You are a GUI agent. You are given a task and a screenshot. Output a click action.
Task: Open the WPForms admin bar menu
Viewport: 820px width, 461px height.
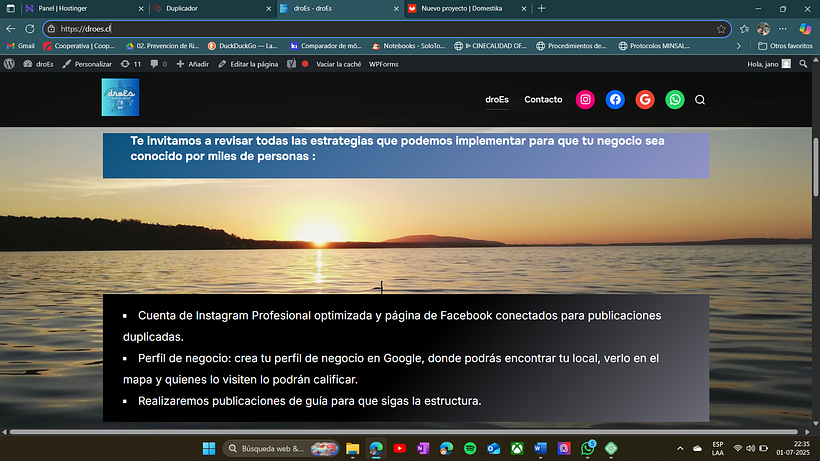(x=383, y=64)
